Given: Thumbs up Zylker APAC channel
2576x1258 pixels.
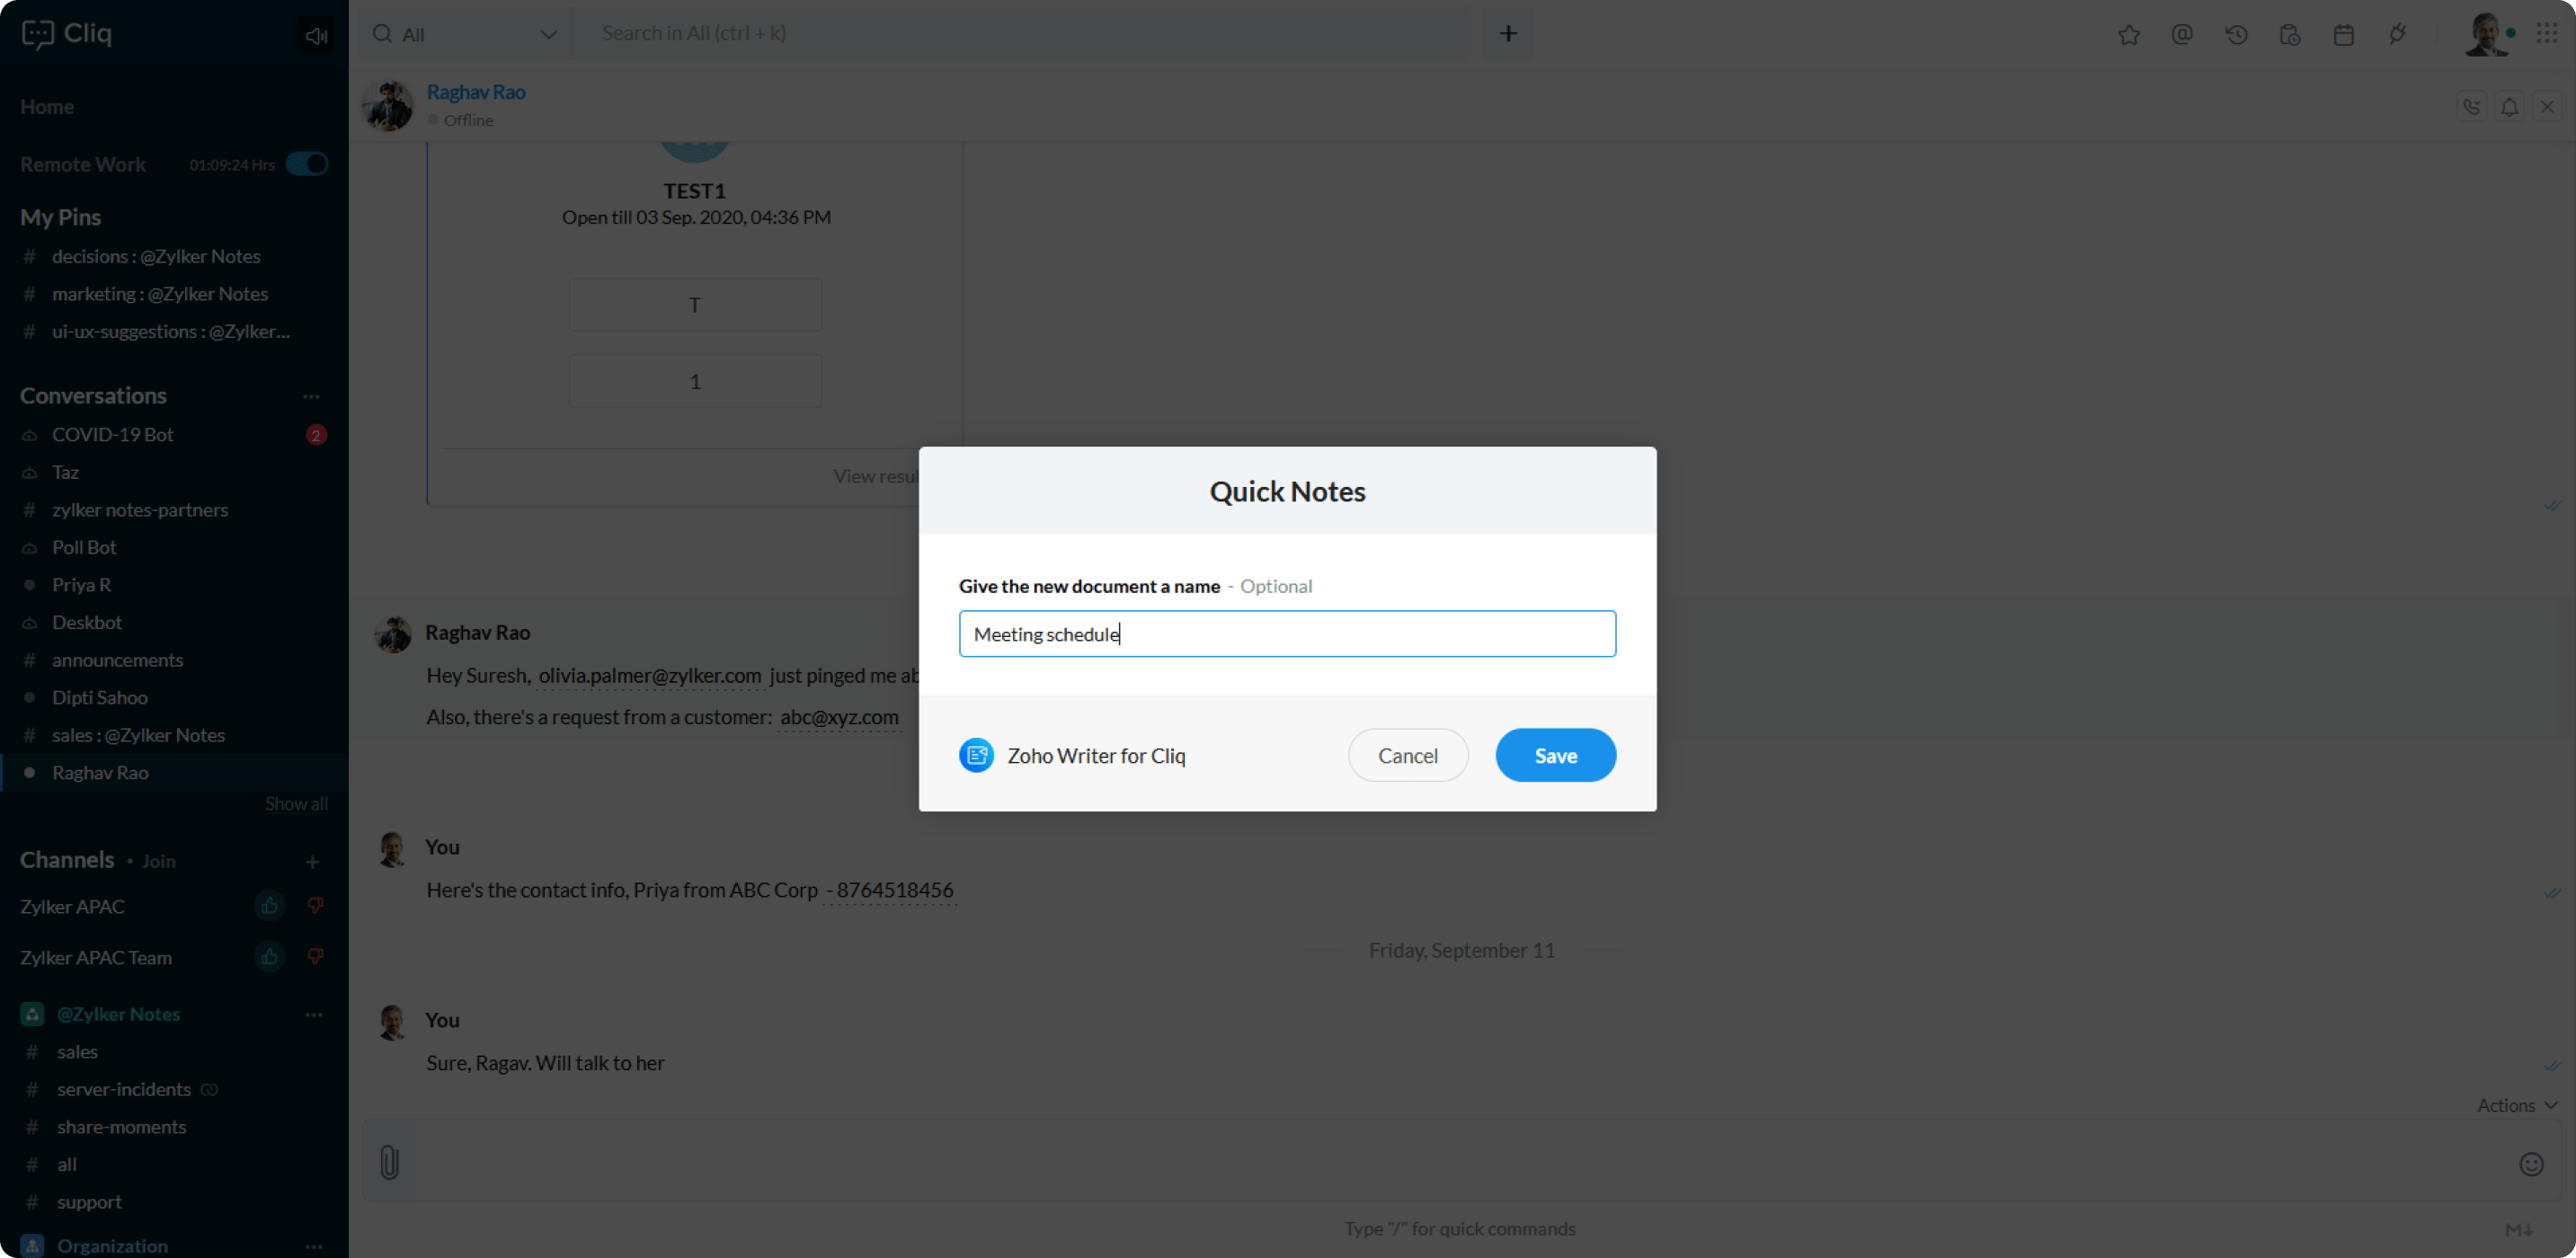Looking at the screenshot, I should pos(269,906).
